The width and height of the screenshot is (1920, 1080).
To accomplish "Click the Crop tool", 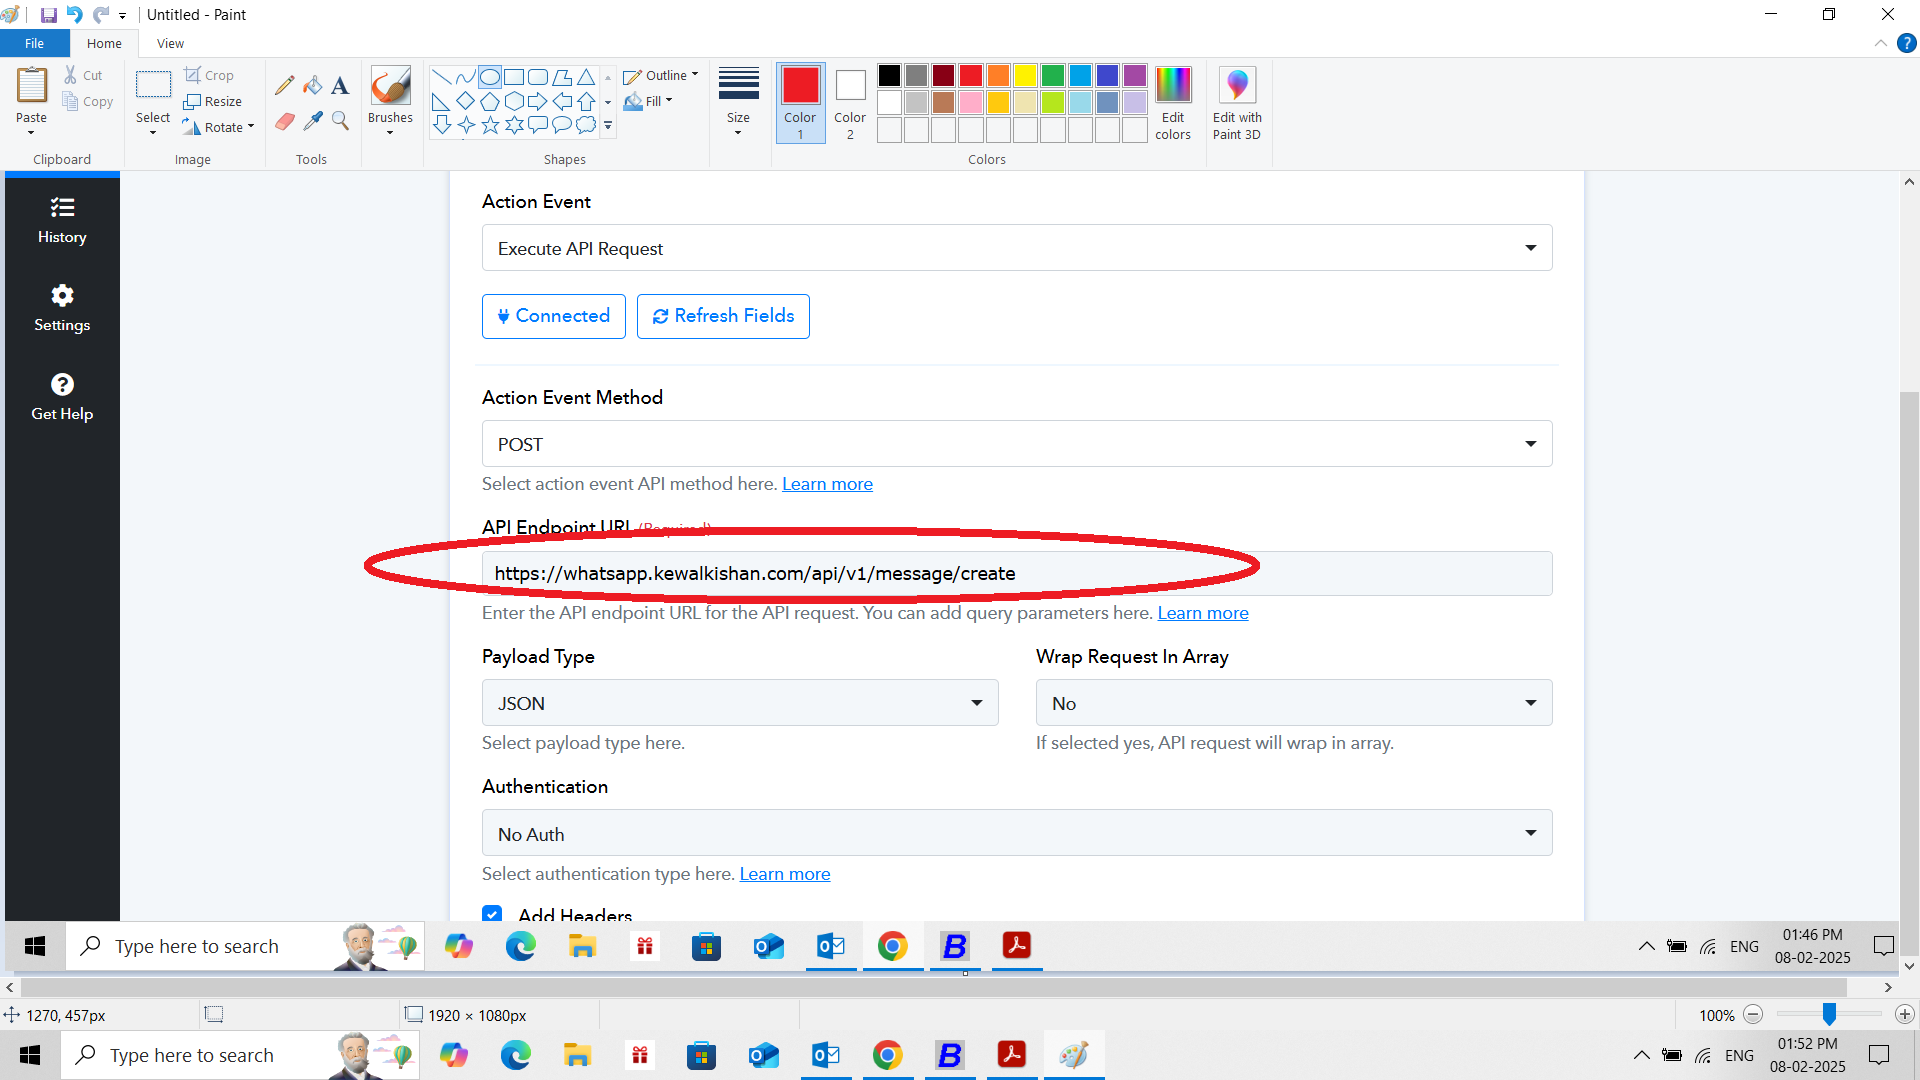I will click(209, 75).
